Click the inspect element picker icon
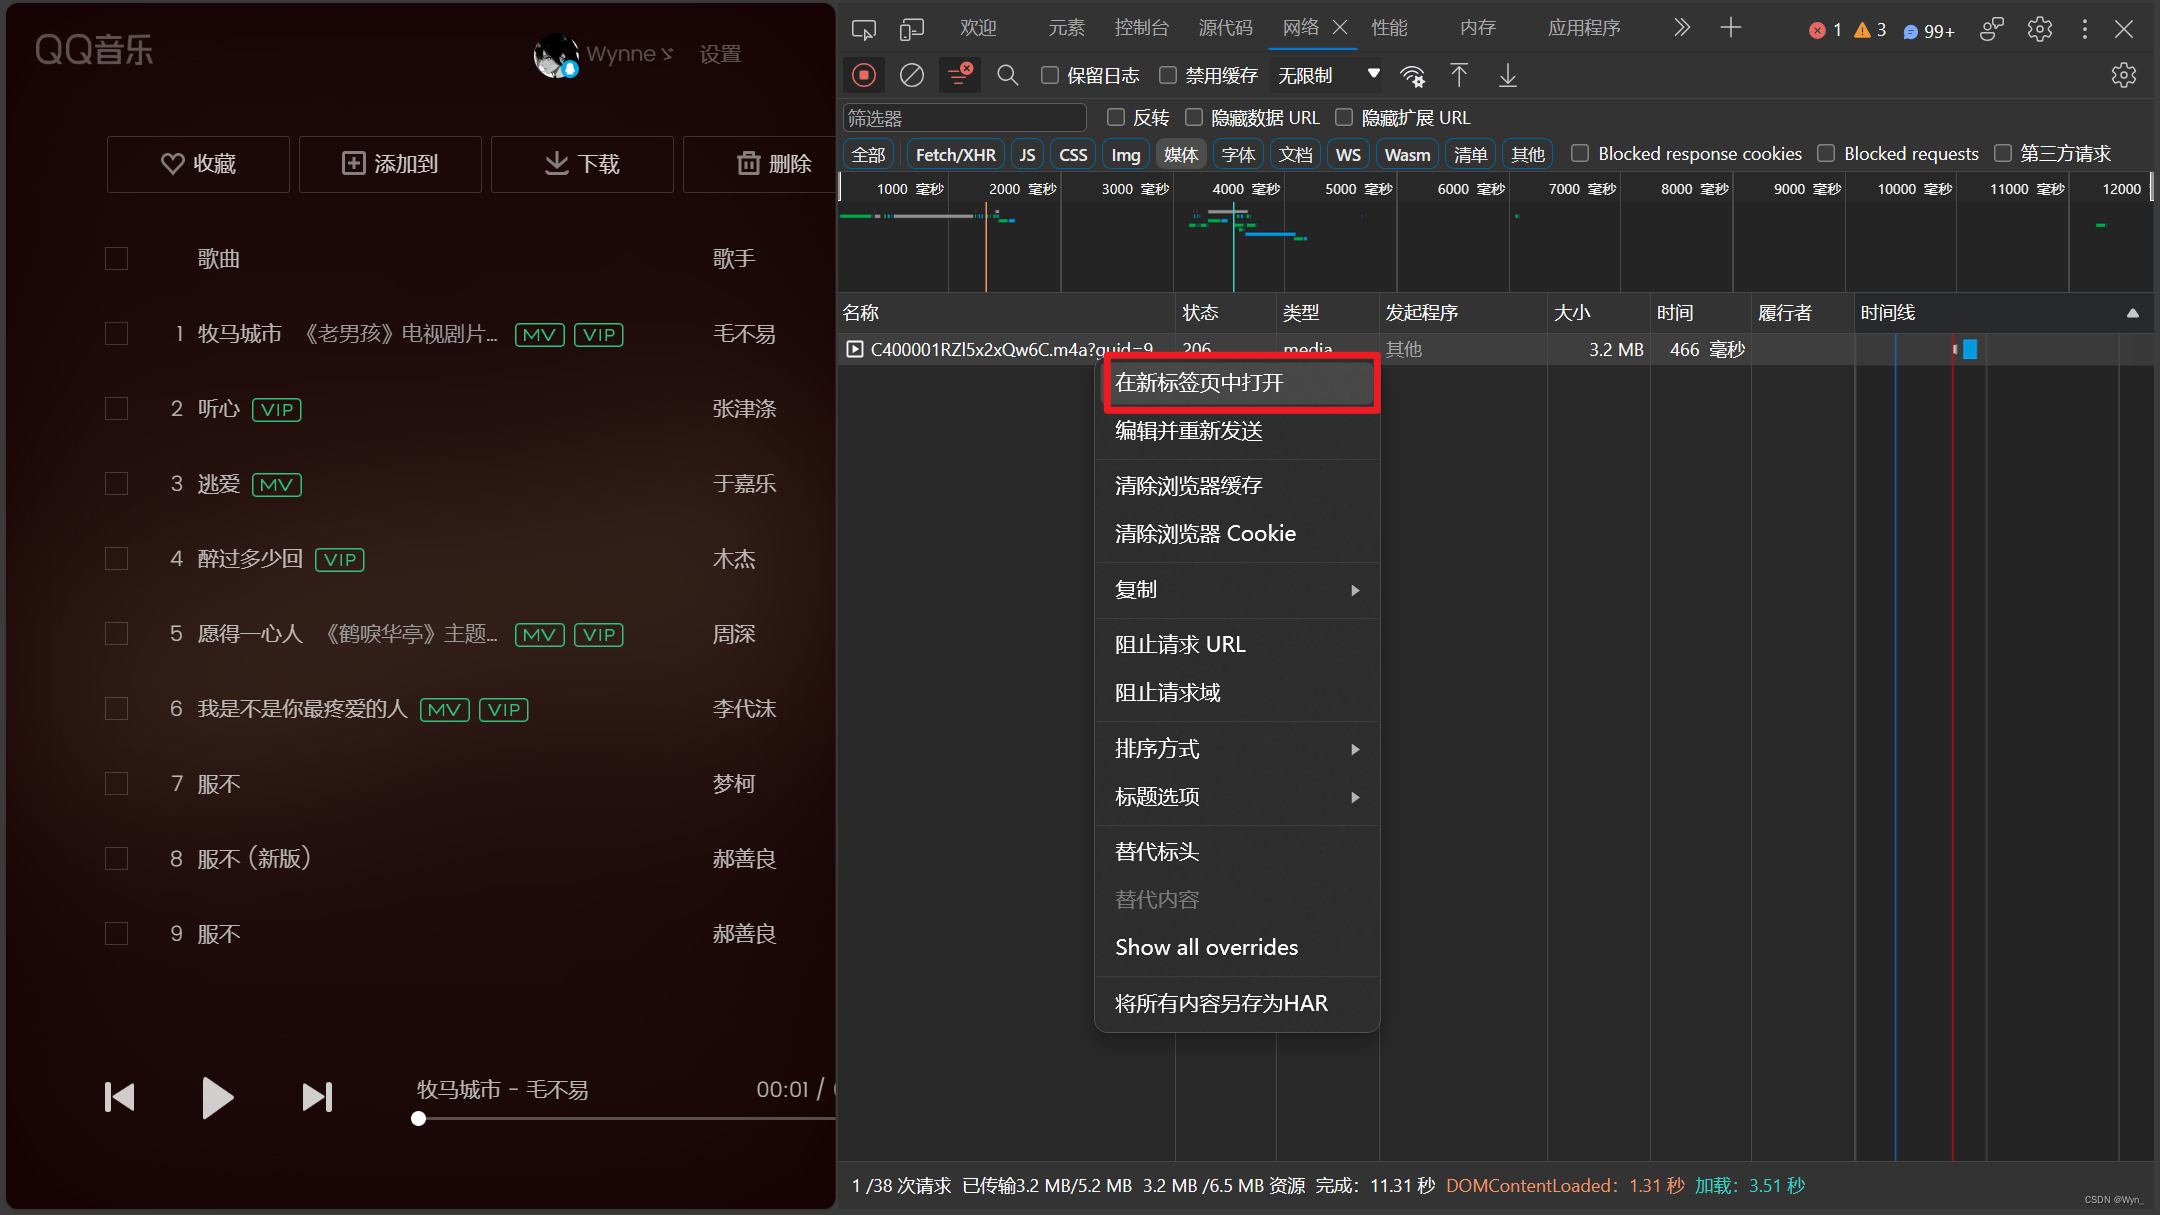2160x1215 pixels. pyautogui.click(x=863, y=29)
